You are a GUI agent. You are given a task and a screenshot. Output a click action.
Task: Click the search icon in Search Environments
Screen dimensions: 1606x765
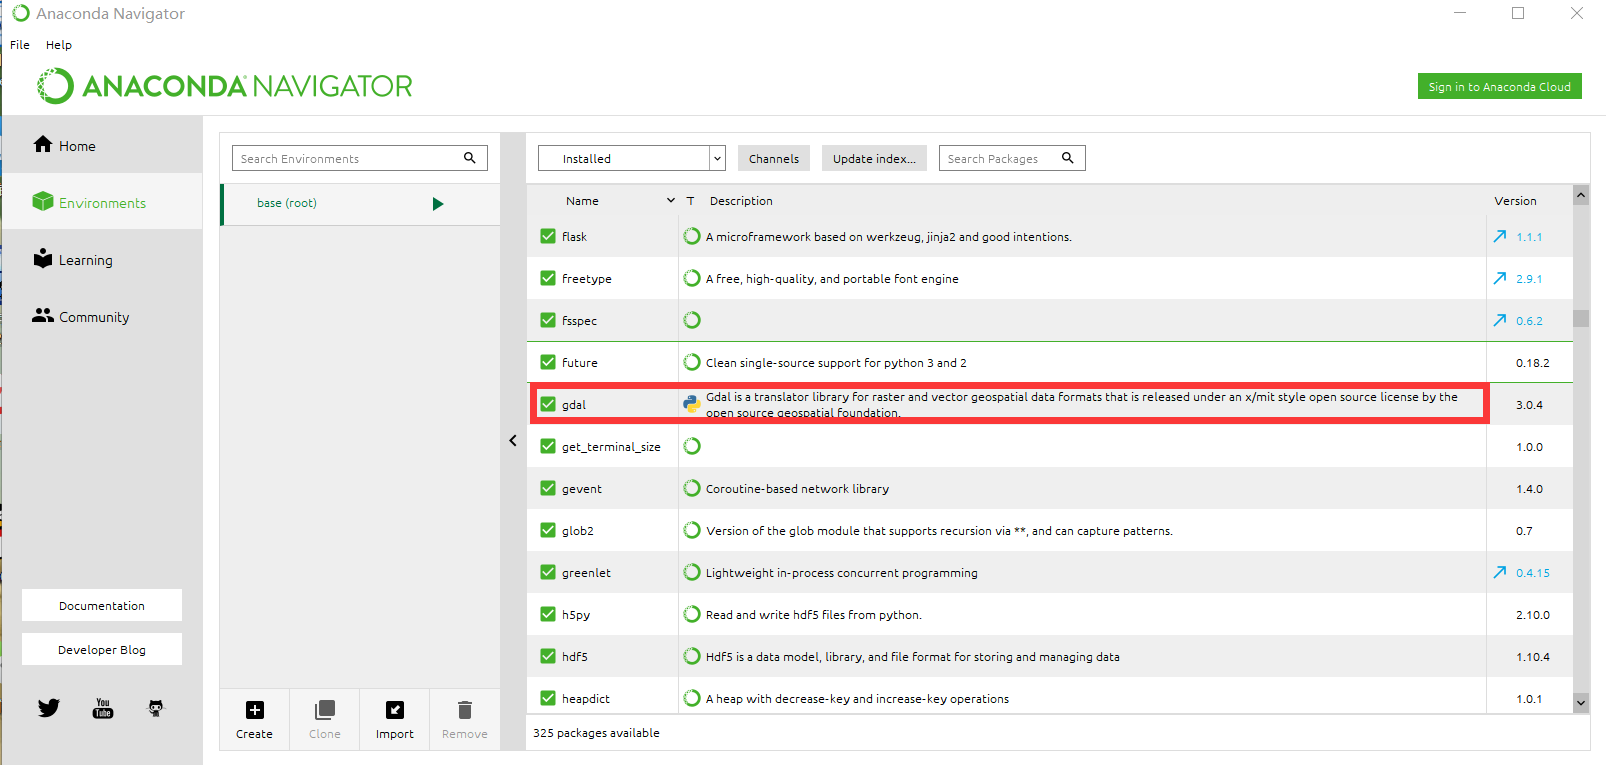click(x=470, y=158)
